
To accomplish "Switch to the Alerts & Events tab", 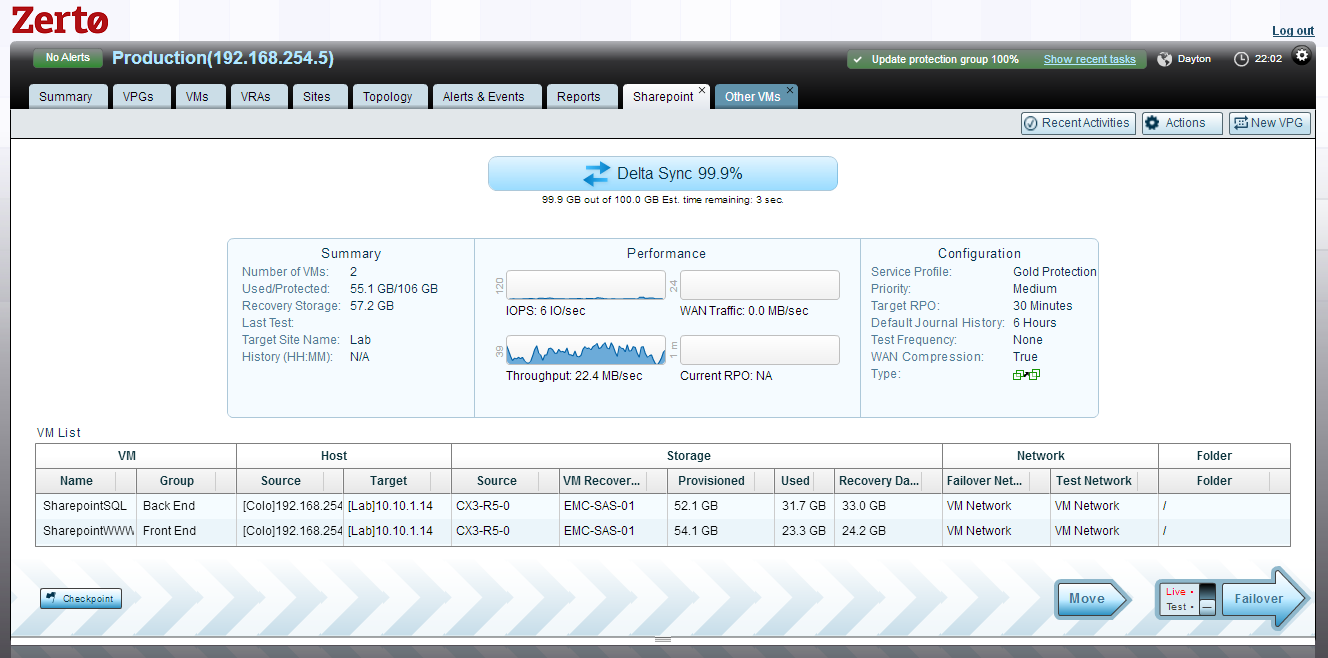I will pos(483,97).
